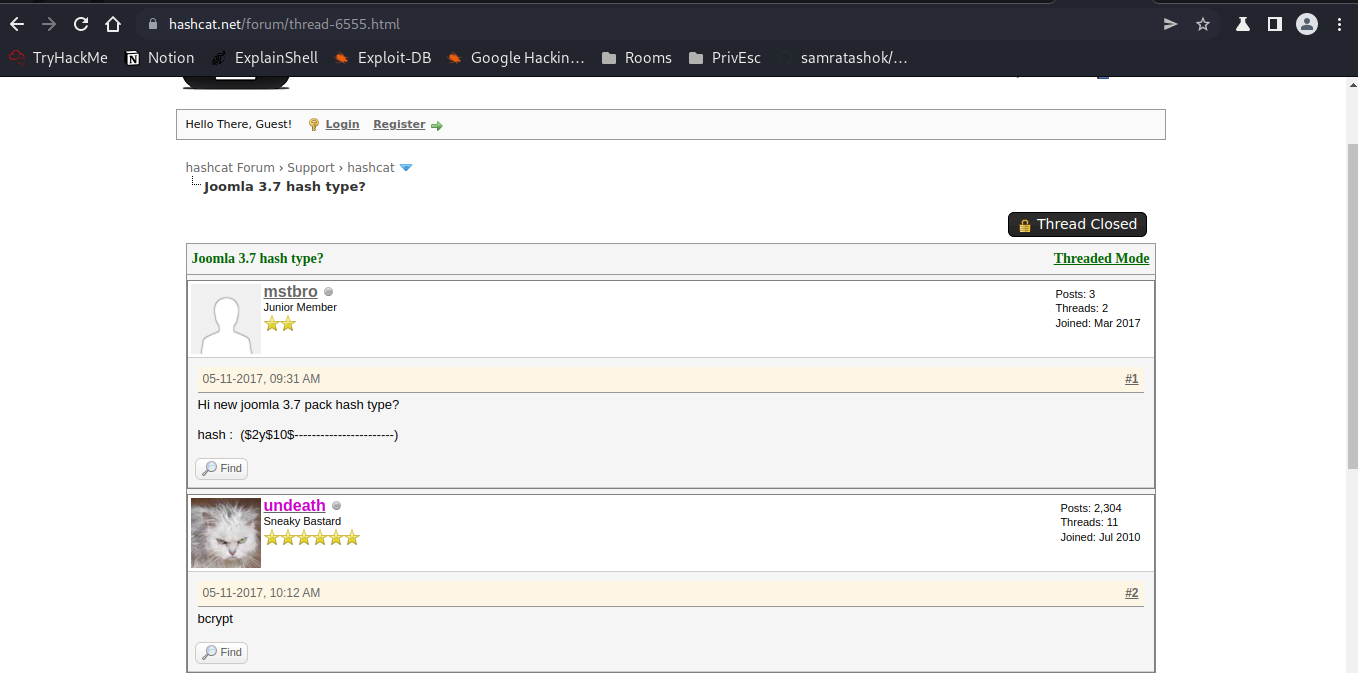Image resolution: width=1358 pixels, height=673 pixels.
Task: Go to hashcat Forum breadcrumb
Action: pos(230,167)
